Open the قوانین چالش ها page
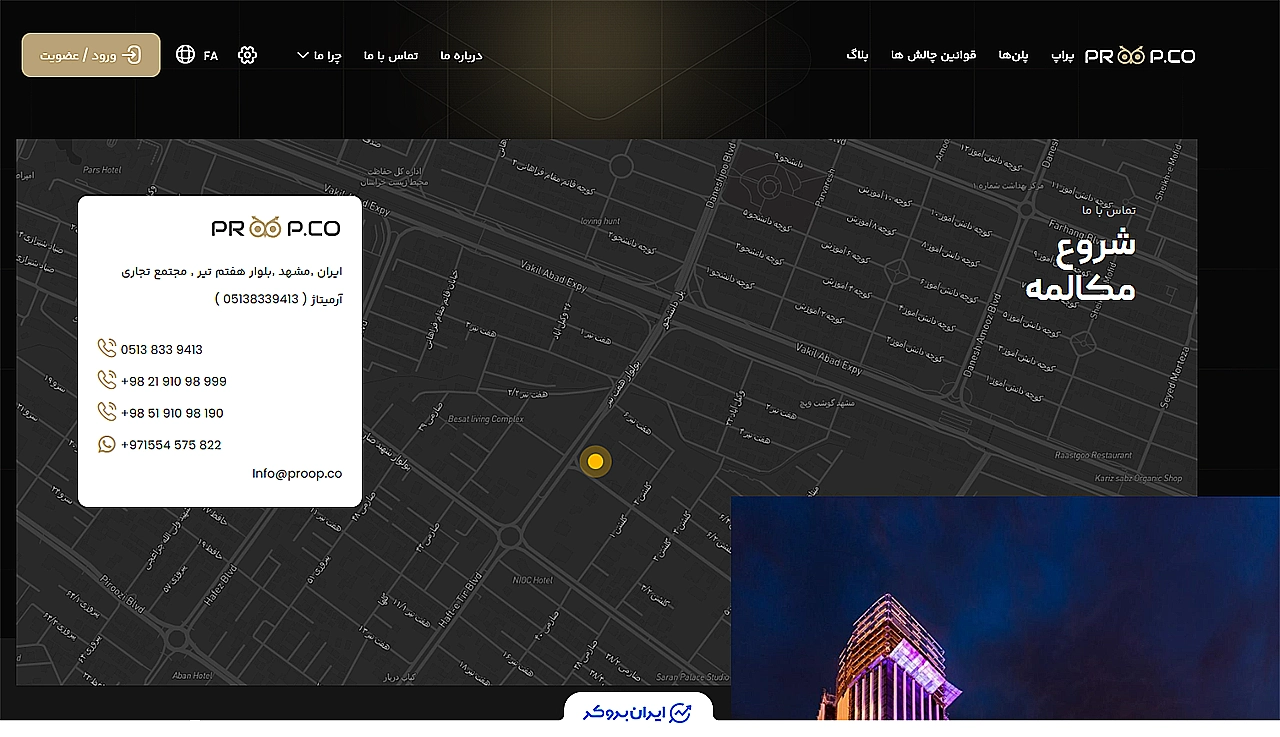This screenshot has width=1280, height=737. (x=934, y=55)
